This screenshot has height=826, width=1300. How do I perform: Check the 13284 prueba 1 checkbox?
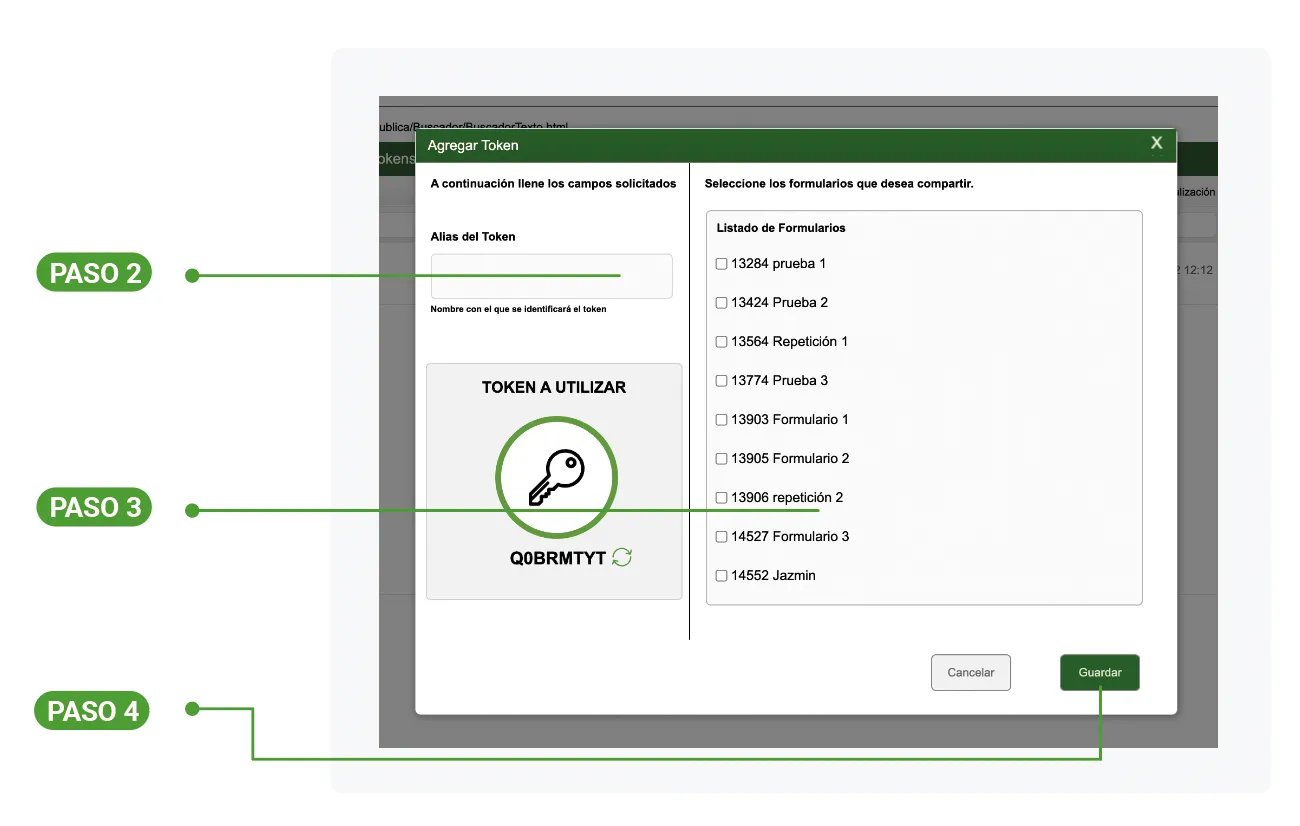722,264
